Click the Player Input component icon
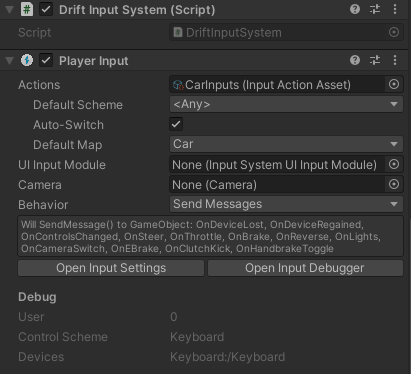Image resolution: width=411 pixels, height=374 pixels. [x=27, y=60]
